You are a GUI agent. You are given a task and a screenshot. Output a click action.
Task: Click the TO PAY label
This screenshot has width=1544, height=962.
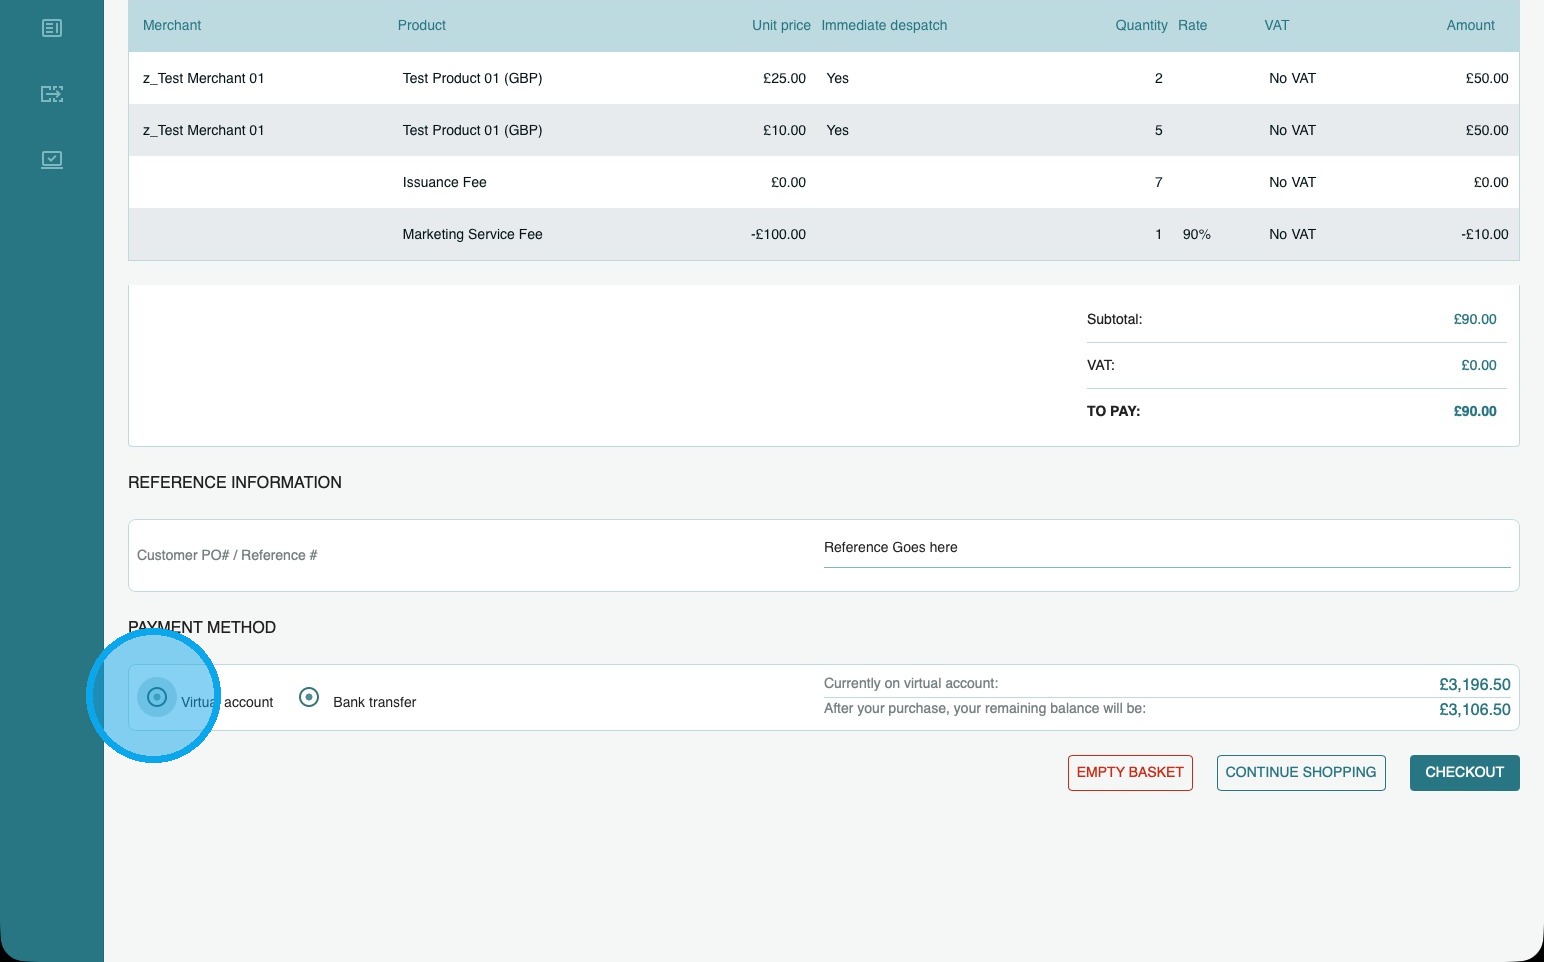click(x=1113, y=411)
